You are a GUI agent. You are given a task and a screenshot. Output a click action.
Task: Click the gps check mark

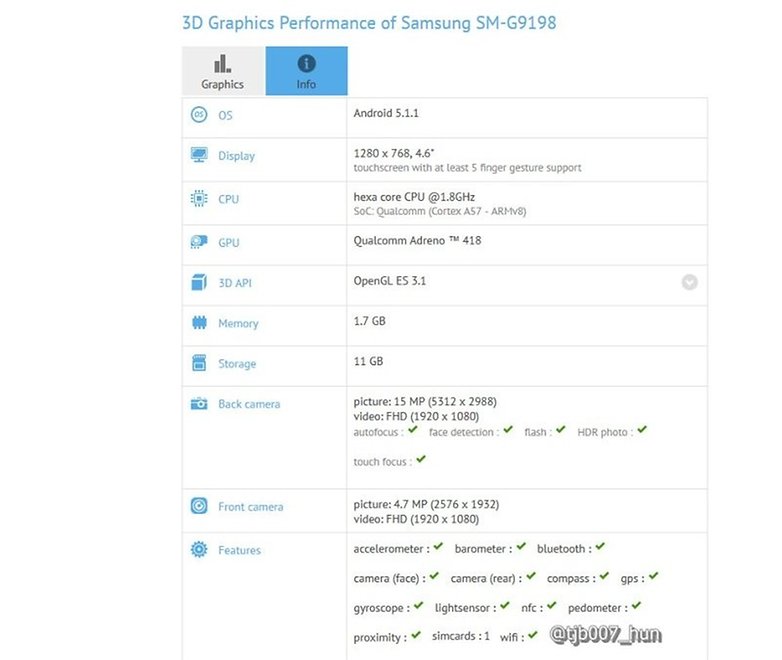pyautogui.click(x=653, y=576)
